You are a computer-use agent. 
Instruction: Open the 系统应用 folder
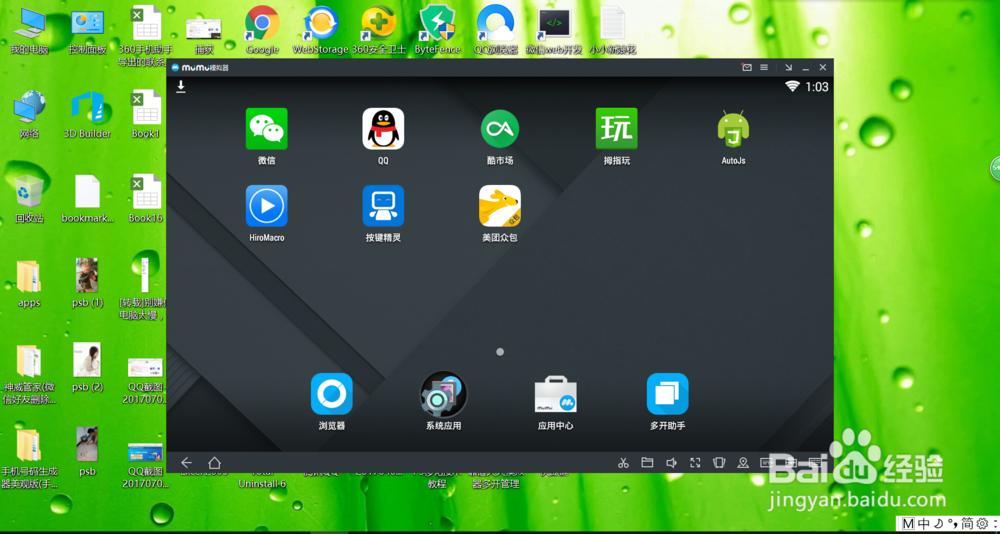click(x=443, y=394)
